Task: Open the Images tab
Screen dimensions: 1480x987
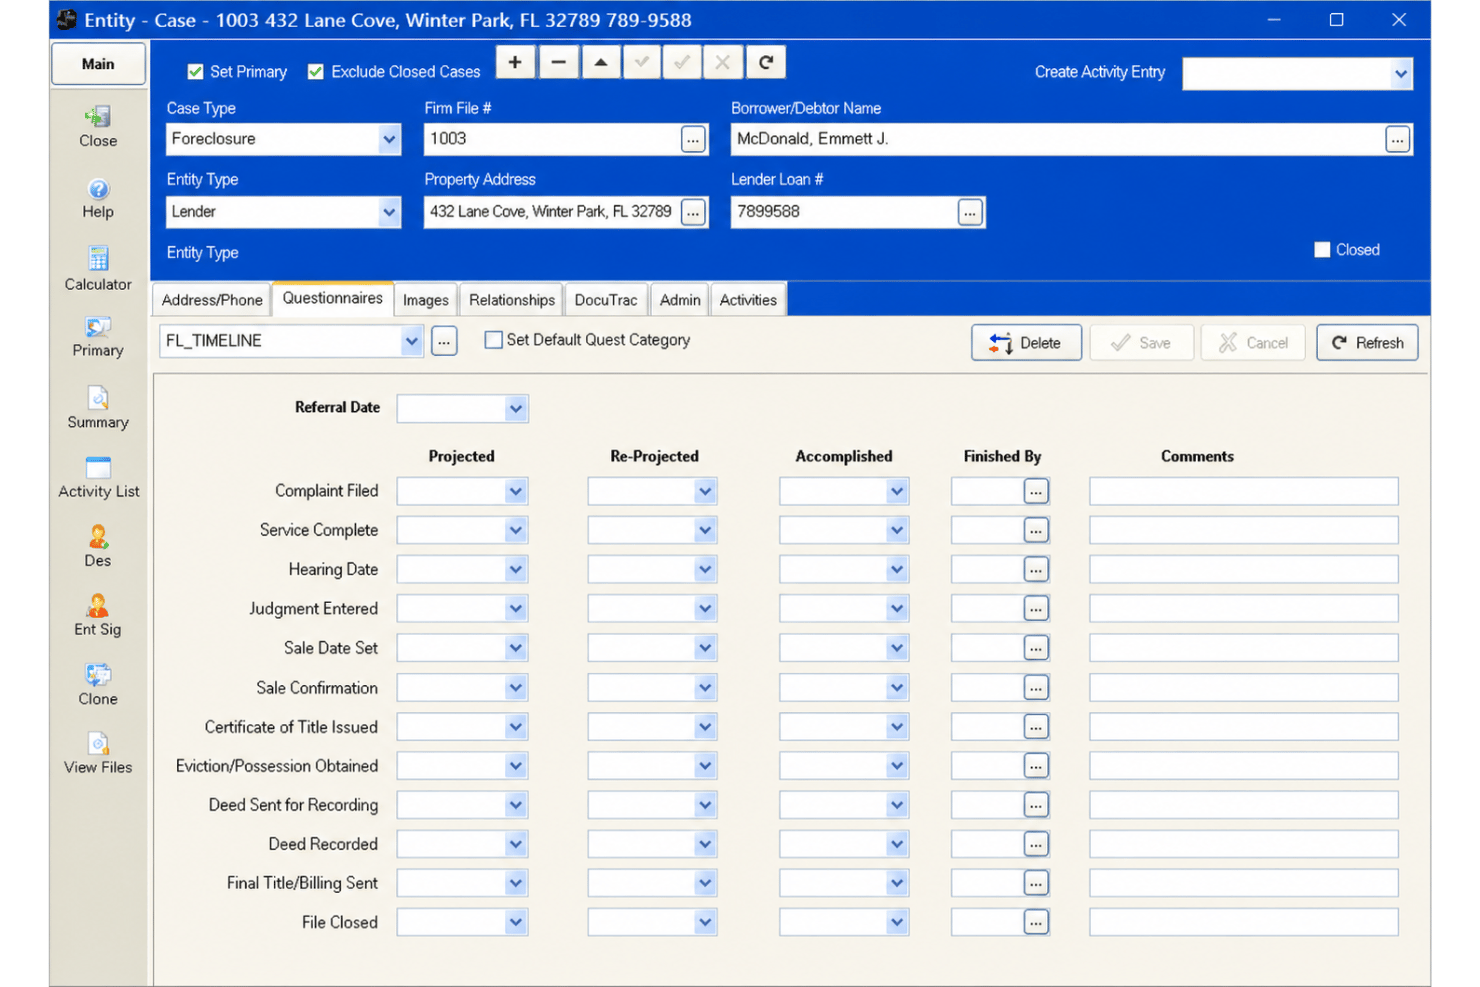Action: (x=426, y=300)
